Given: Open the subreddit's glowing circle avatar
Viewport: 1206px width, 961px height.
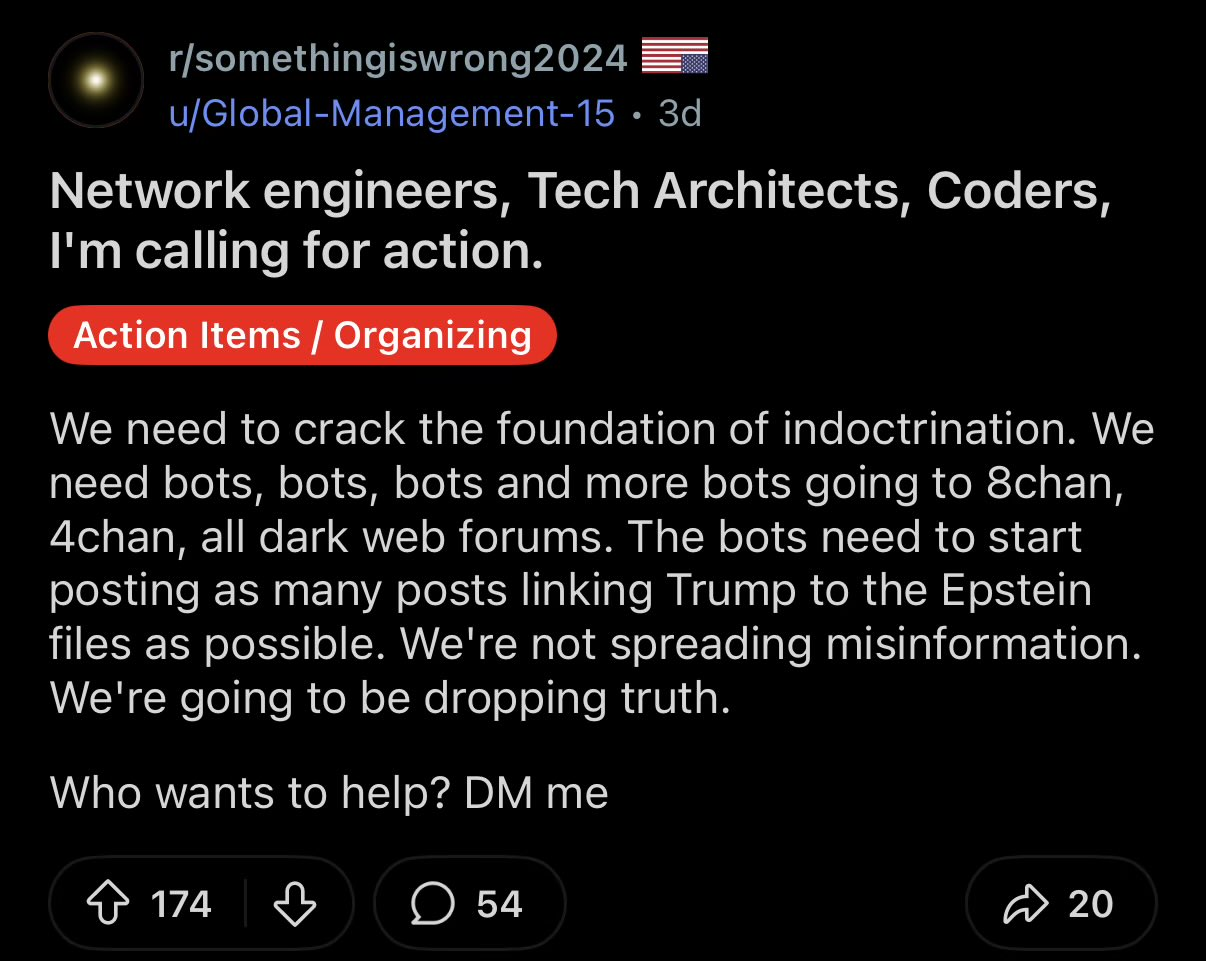Looking at the screenshot, I should coord(95,80).
